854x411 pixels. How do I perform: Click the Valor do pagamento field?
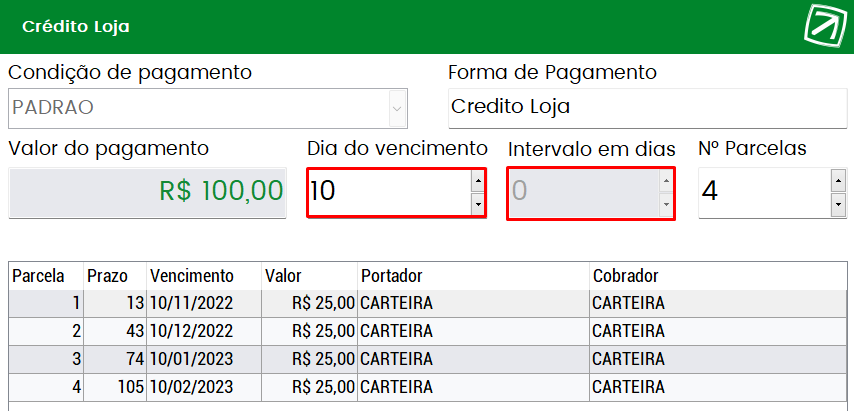tap(147, 193)
